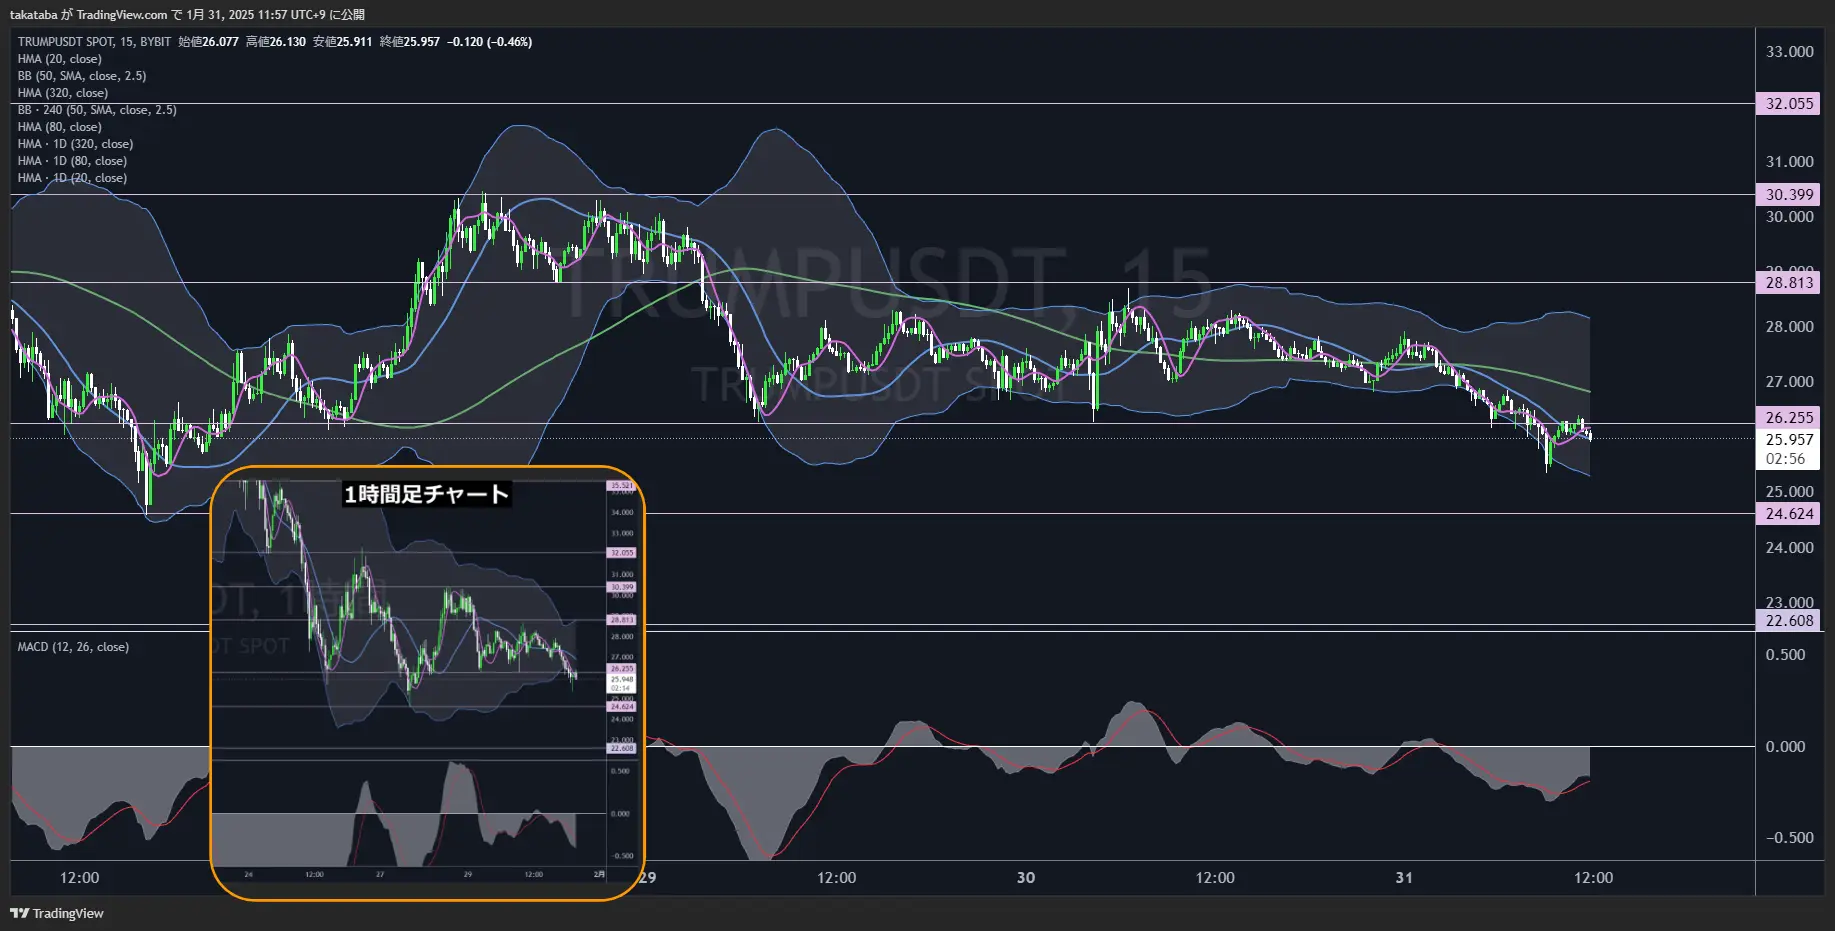Select the HMA · 1D (320, close) legend
This screenshot has width=1835, height=931.
75,144
